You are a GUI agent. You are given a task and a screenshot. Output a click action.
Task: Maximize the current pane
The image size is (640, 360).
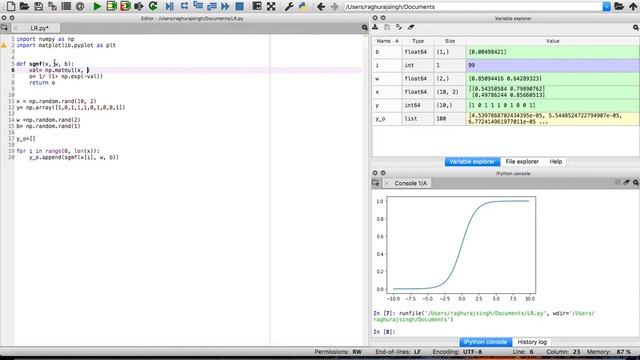[257, 6]
